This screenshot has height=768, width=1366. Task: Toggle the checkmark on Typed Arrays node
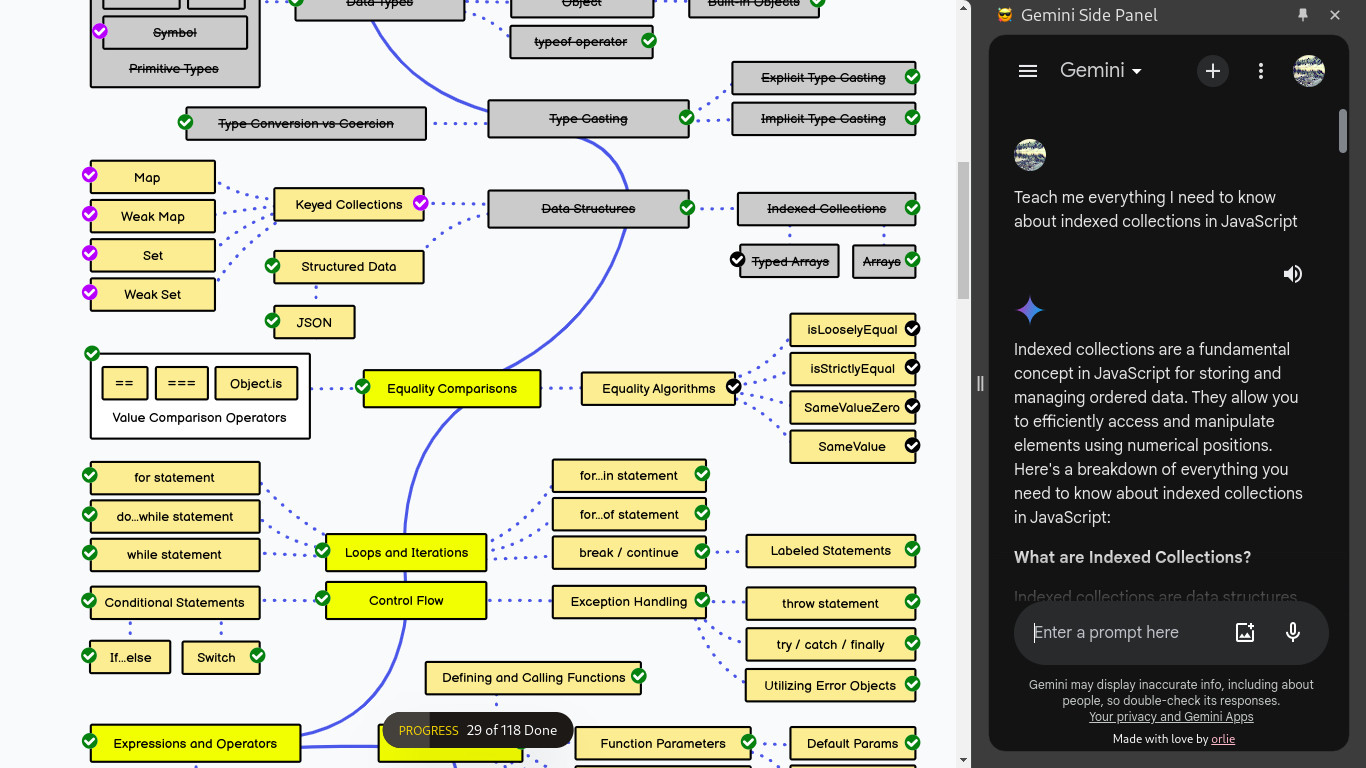pyautogui.click(x=738, y=260)
